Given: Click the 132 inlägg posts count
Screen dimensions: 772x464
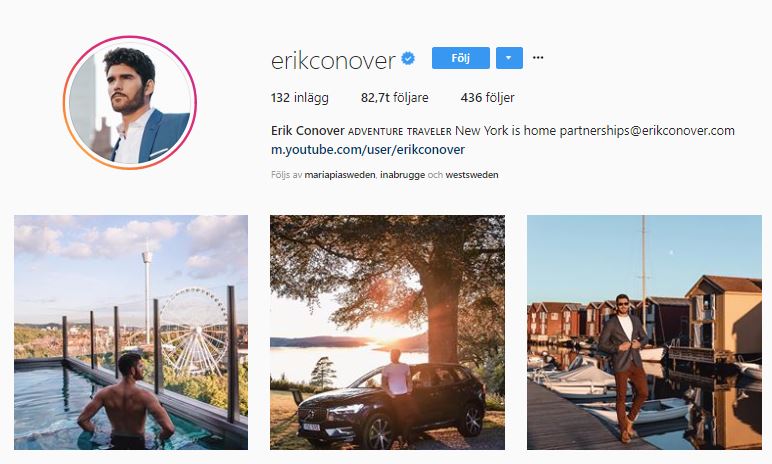Looking at the screenshot, I should (299, 98).
